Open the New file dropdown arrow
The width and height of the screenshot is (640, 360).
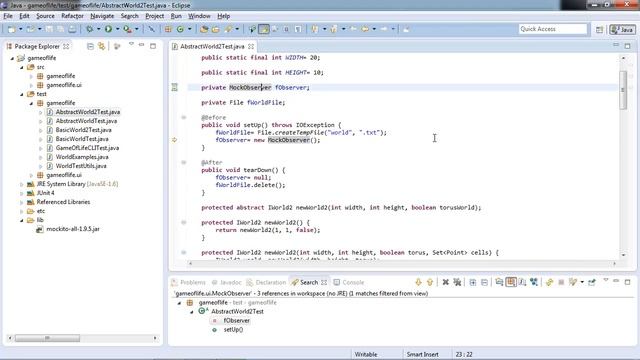pyautogui.click(x=21, y=29)
